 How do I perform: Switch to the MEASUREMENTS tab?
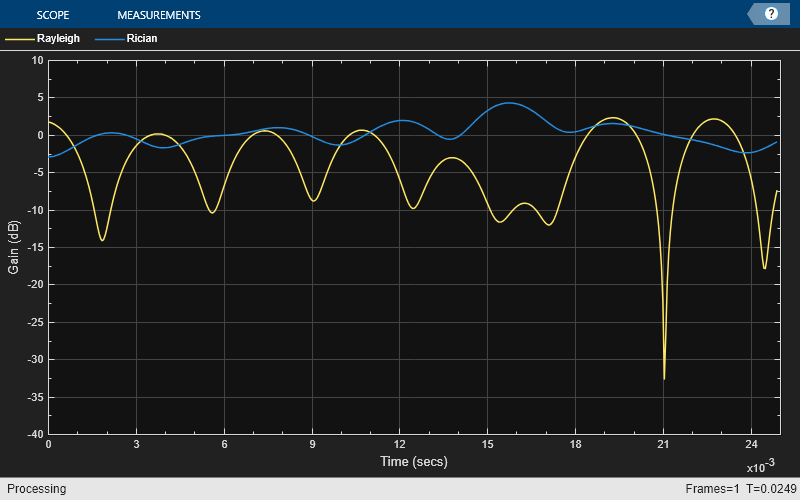[158, 15]
